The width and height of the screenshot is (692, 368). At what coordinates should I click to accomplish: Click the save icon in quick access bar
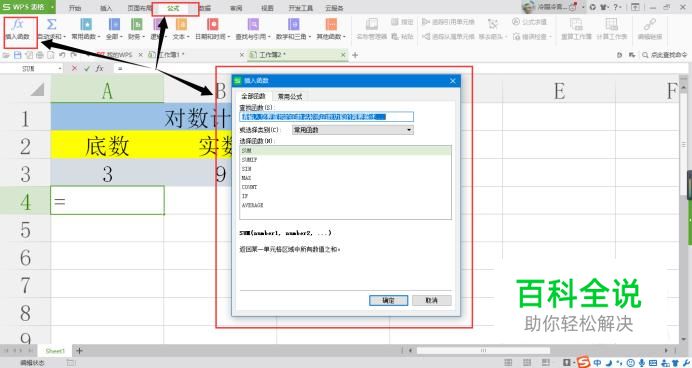(18, 55)
